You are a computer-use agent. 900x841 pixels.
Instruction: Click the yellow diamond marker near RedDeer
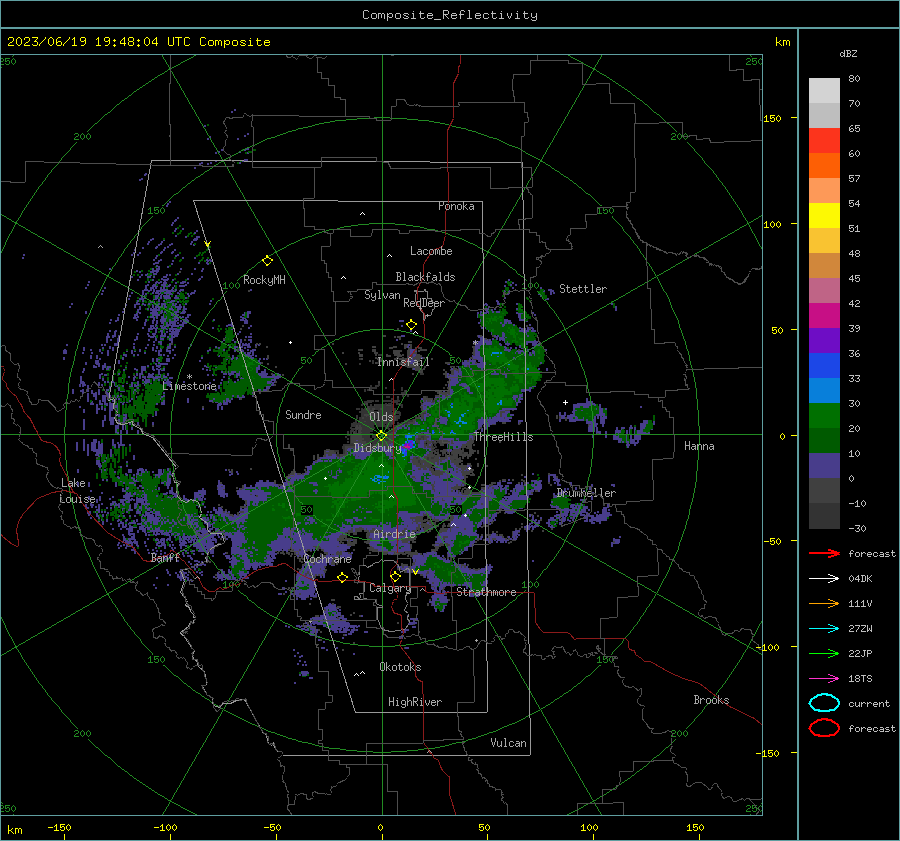coord(411,325)
